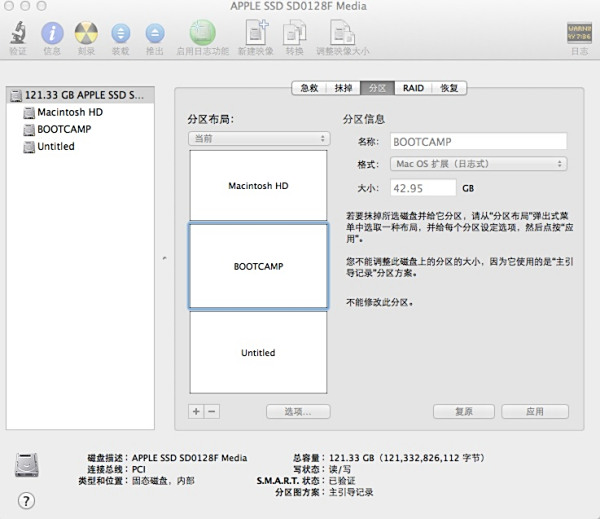600x519 pixels.
Task: Click the window title APPLE SSD SD0128F Media
Action: click(298, 6)
